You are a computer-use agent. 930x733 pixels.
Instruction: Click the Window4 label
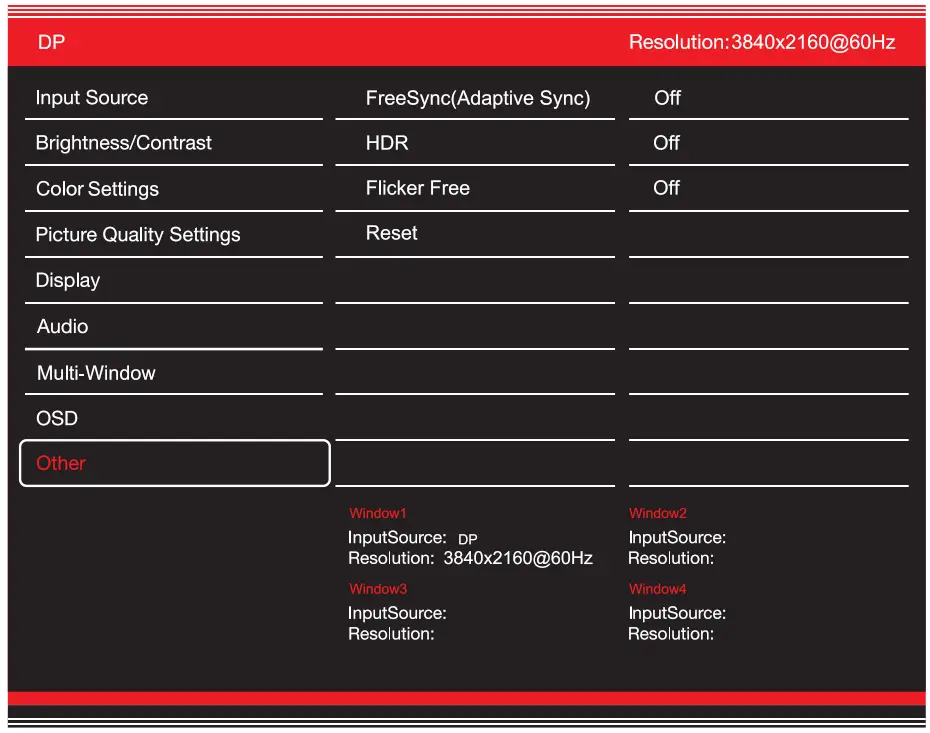[x=658, y=589]
